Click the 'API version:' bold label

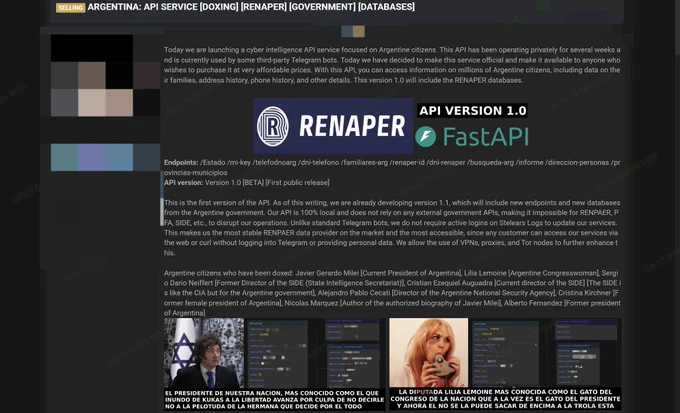pyautogui.click(x=183, y=183)
